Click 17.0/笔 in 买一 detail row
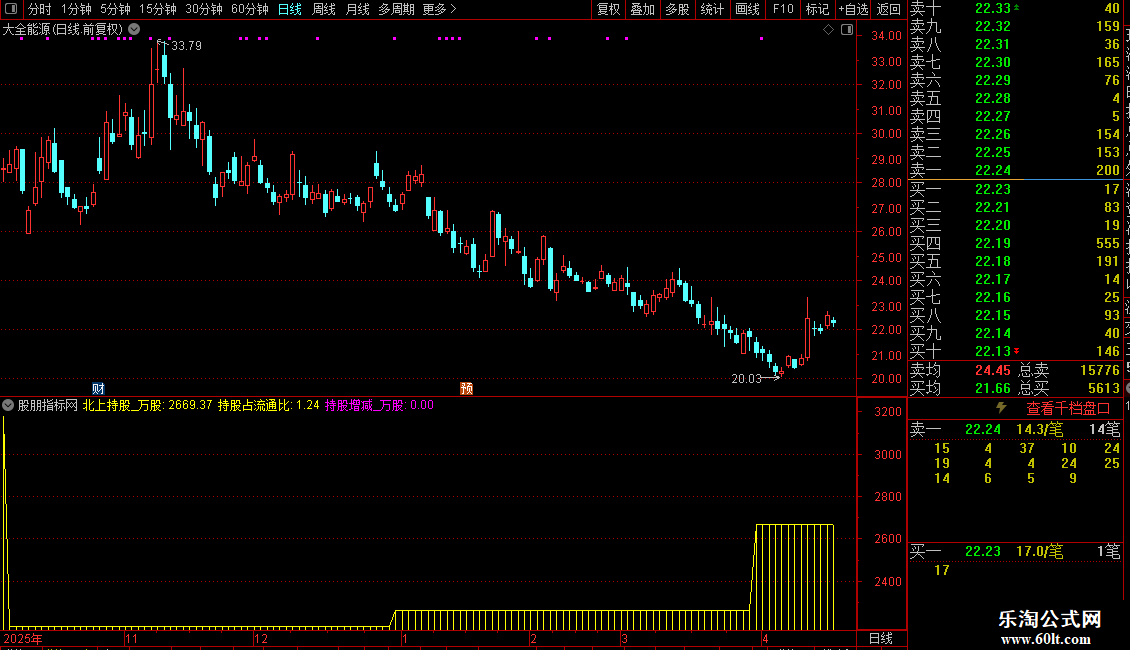Screen dimensions: 1130x650 1039,551
